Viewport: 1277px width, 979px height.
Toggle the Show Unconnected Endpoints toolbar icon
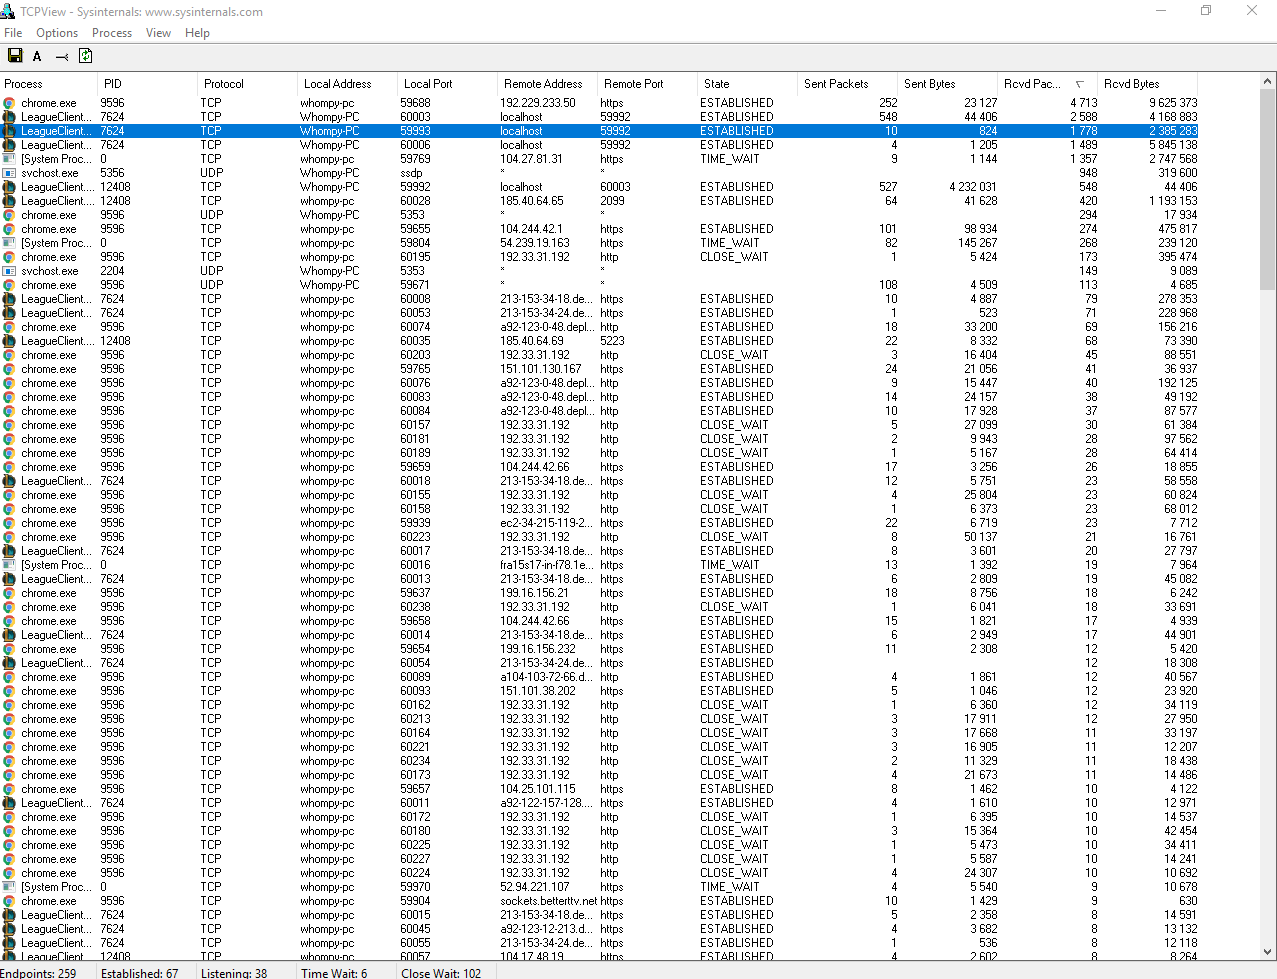coord(62,56)
